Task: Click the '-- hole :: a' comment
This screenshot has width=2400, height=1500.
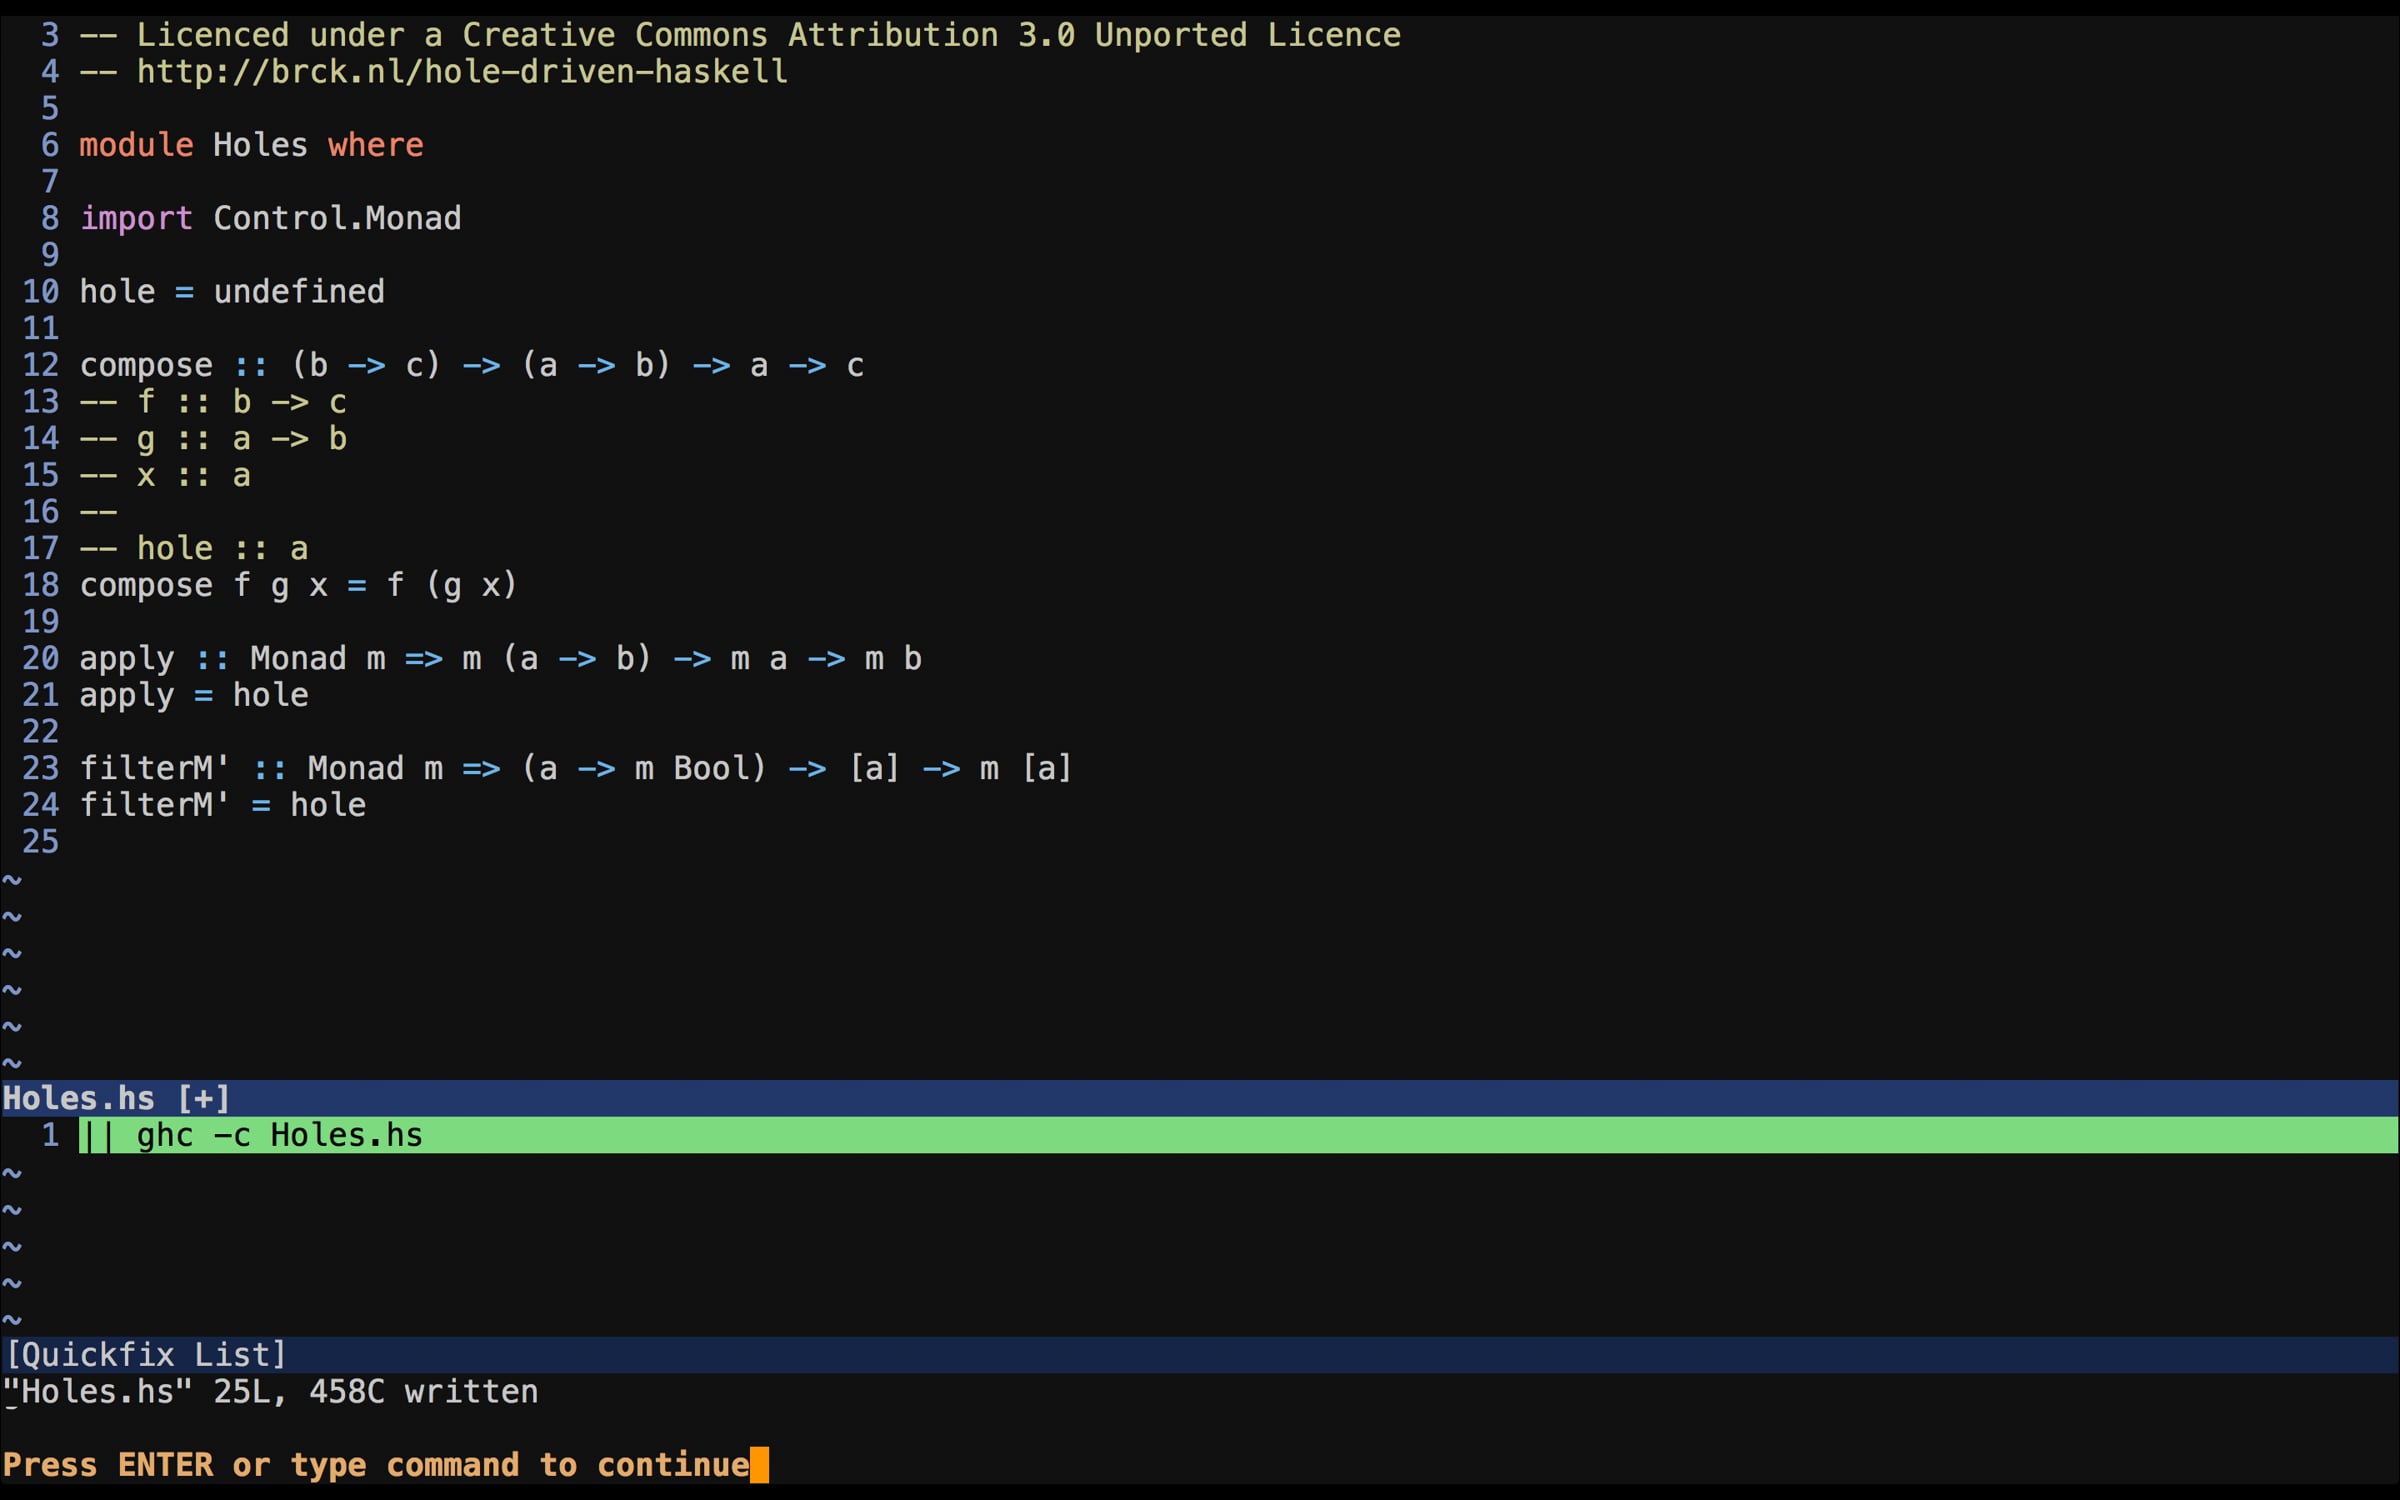Action: pos(194,548)
